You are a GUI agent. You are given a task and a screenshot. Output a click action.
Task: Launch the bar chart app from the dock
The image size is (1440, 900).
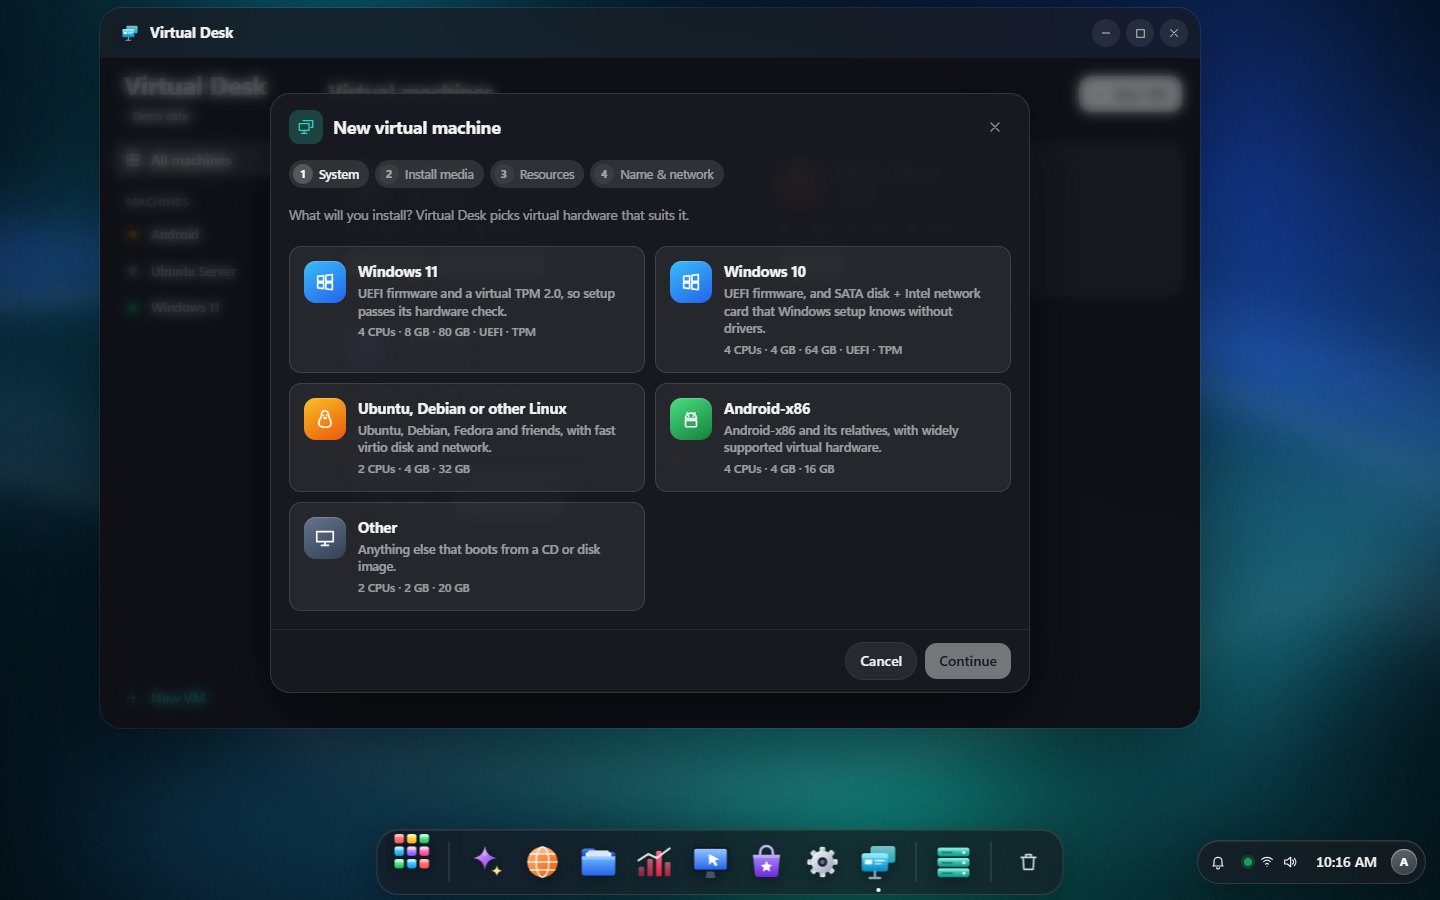(x=654, y=861)
